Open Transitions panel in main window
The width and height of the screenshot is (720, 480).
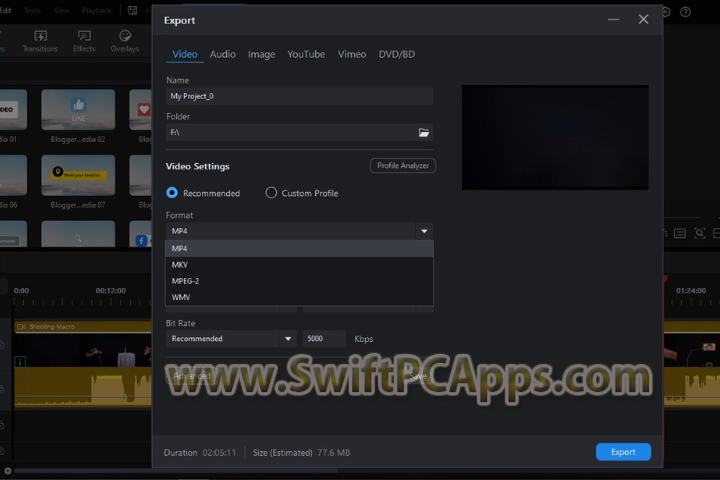click(40, 41)
